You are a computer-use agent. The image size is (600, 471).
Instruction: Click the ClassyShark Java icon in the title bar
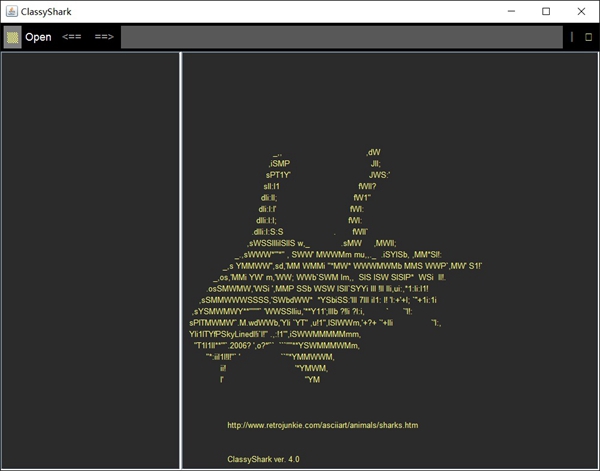coord(11,11)
